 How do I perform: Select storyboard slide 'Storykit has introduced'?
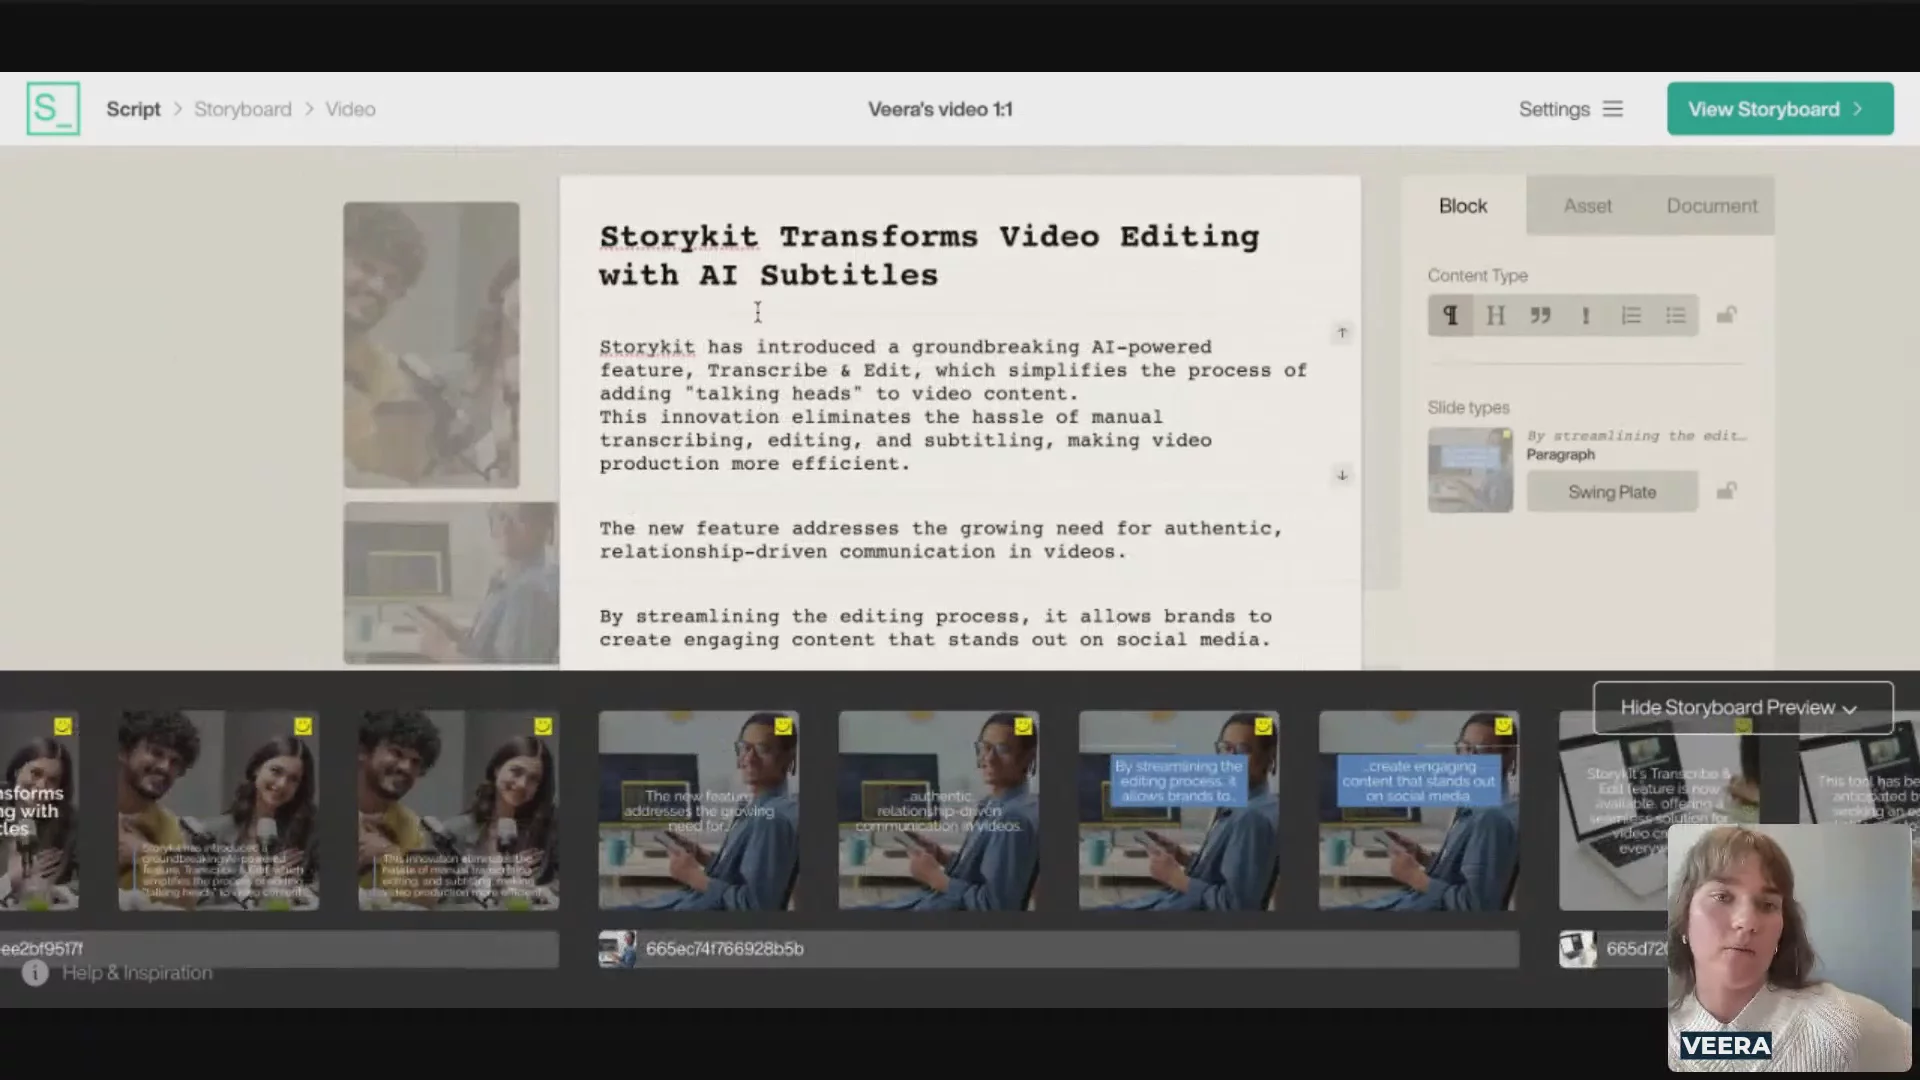[219, 811]
